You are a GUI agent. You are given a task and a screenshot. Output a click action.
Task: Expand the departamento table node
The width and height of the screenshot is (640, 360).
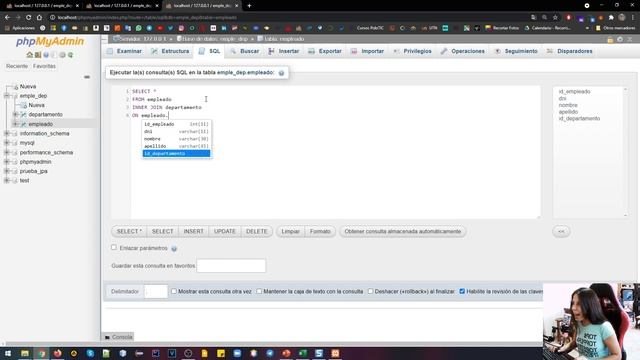(15, 115)
